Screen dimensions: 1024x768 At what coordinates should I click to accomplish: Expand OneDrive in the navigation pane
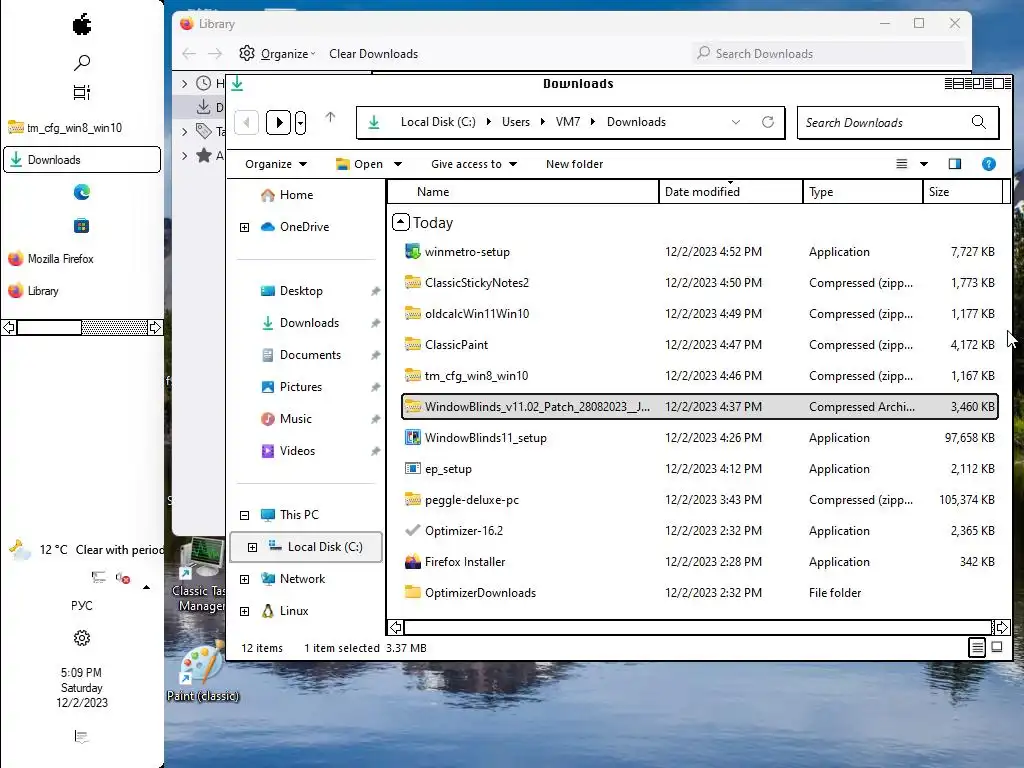[244, 227]
